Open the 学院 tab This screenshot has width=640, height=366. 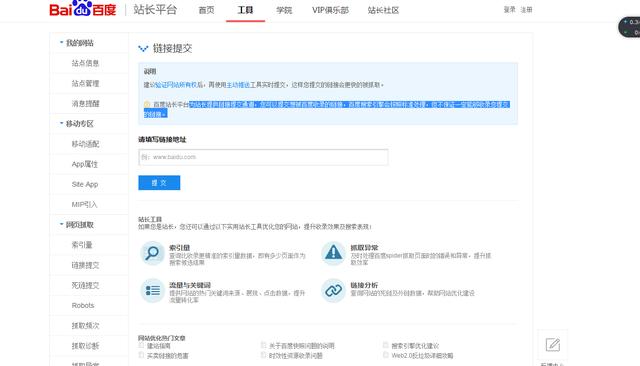click(284, 10)
